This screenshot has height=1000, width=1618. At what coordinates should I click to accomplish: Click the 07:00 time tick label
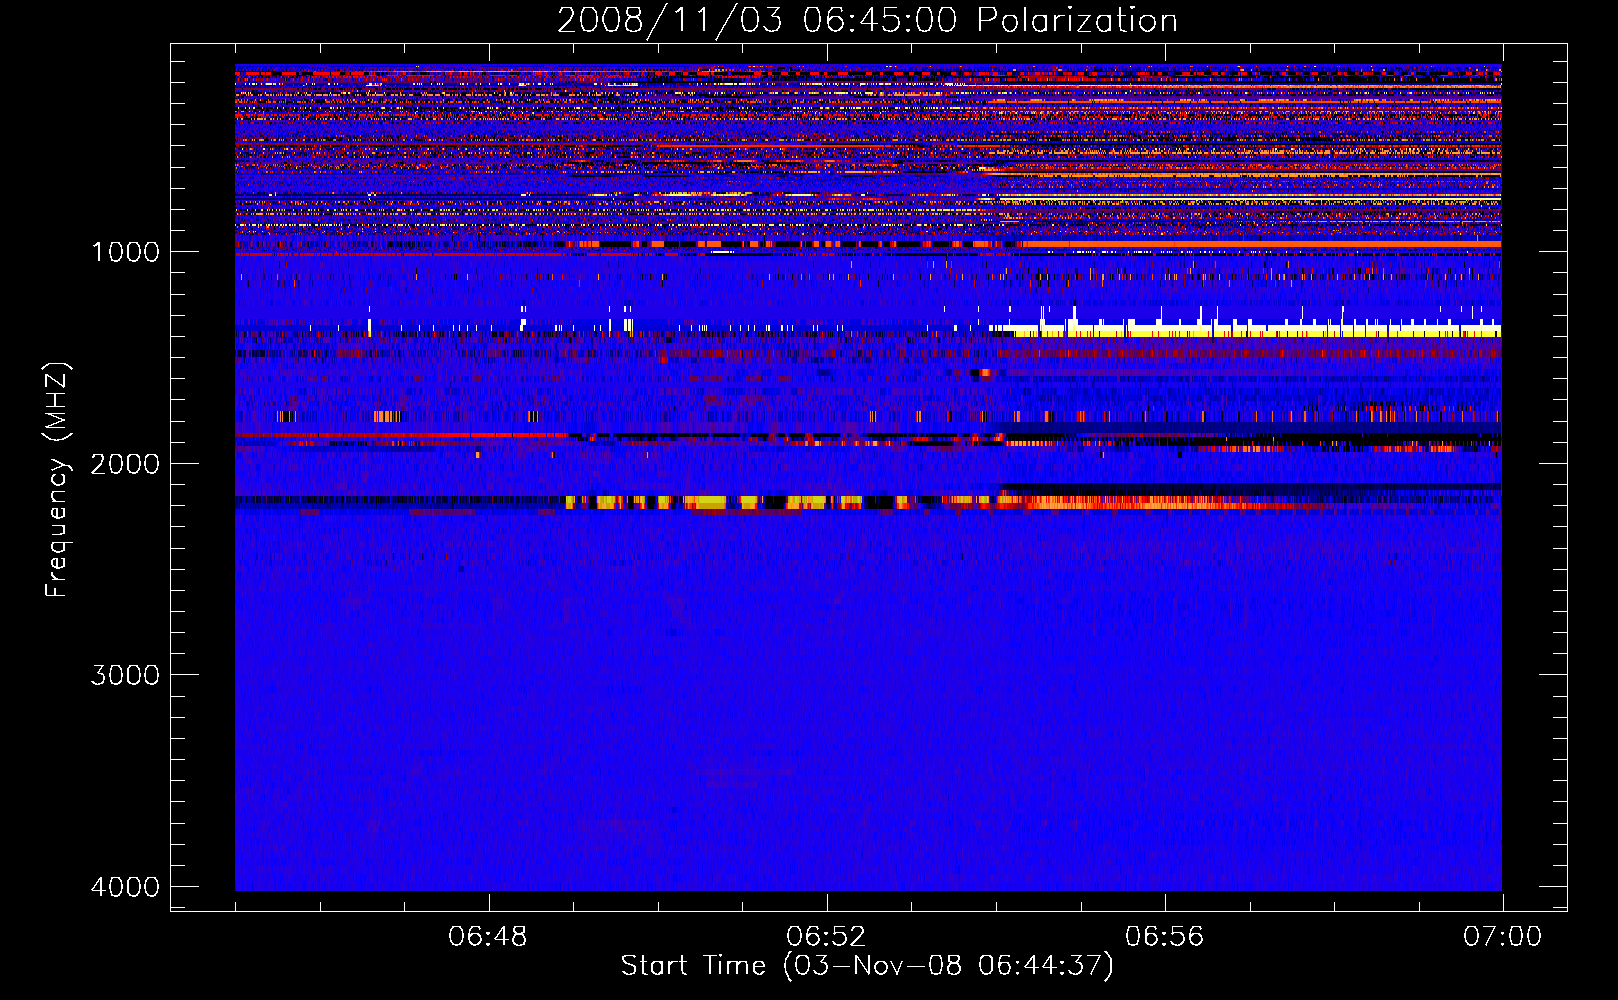(x=1502, y=937)
